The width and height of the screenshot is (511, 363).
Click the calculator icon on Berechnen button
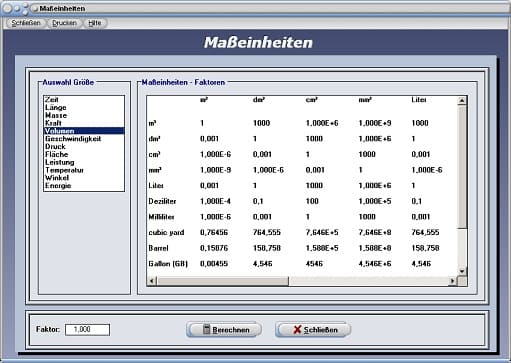pos(207,329)
